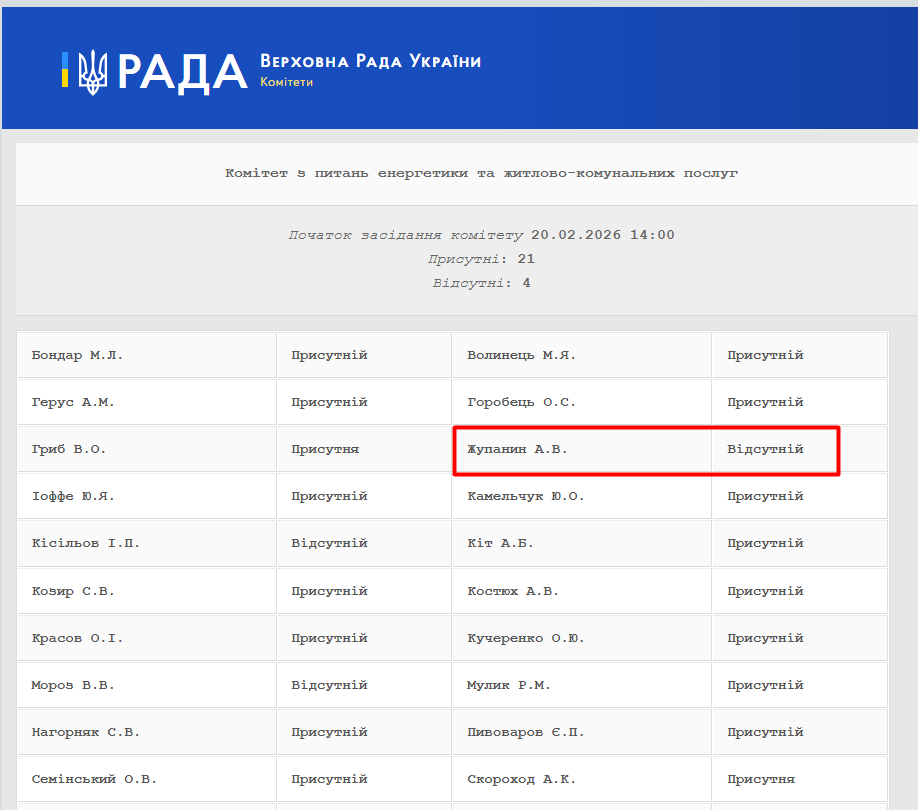This screenshot has width=918, height=810.
Task: Select the name Кісільов І.П.
Action: point(85,543)
